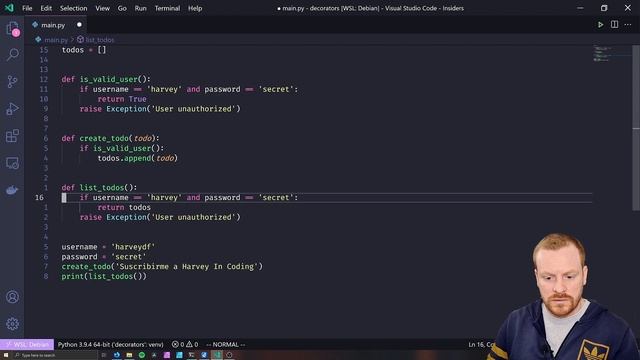Click the 'return True' line

[x=122, y=99]
